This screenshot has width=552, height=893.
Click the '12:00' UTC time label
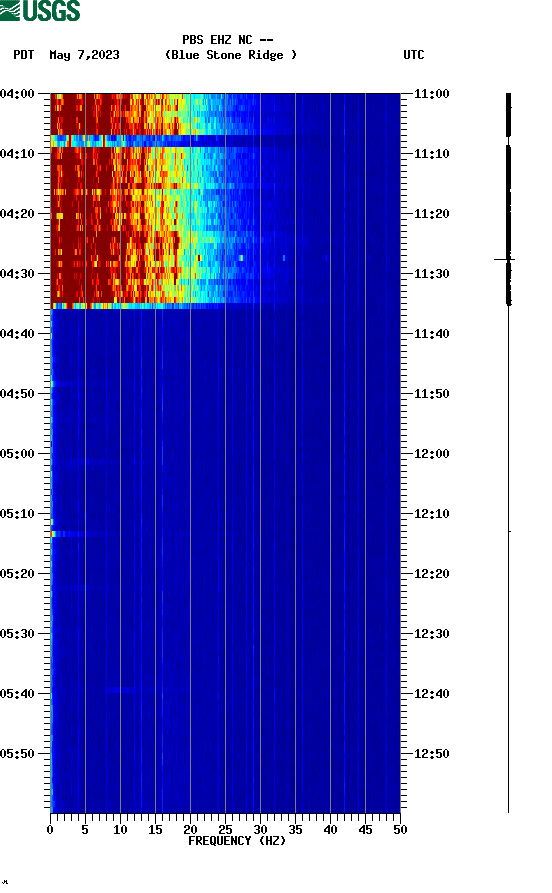(432, 454)
